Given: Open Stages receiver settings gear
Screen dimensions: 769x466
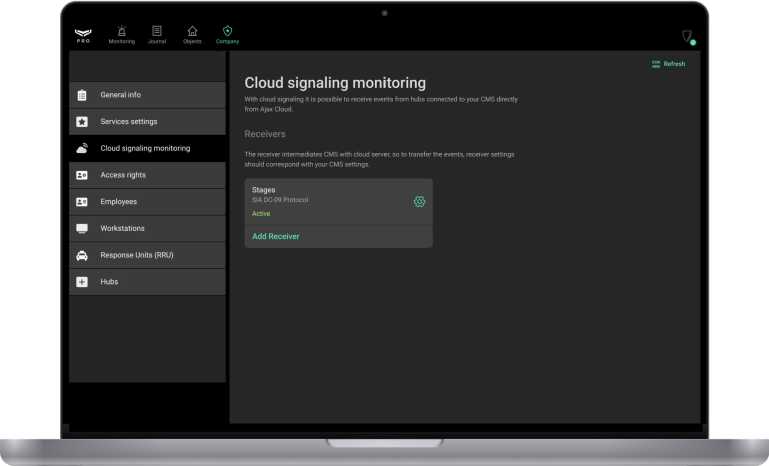Looking at the screenshot, I should [x=419, y=201].
